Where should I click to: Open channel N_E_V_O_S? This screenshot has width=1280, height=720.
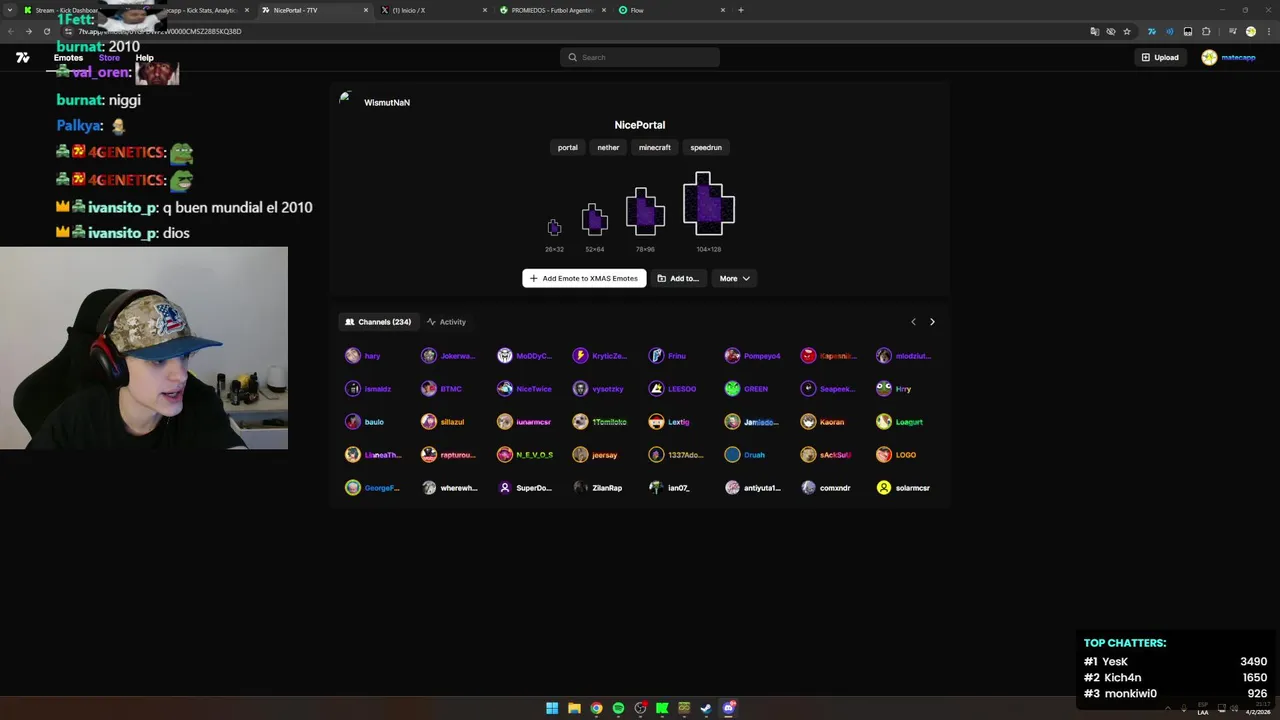[525, 455]
